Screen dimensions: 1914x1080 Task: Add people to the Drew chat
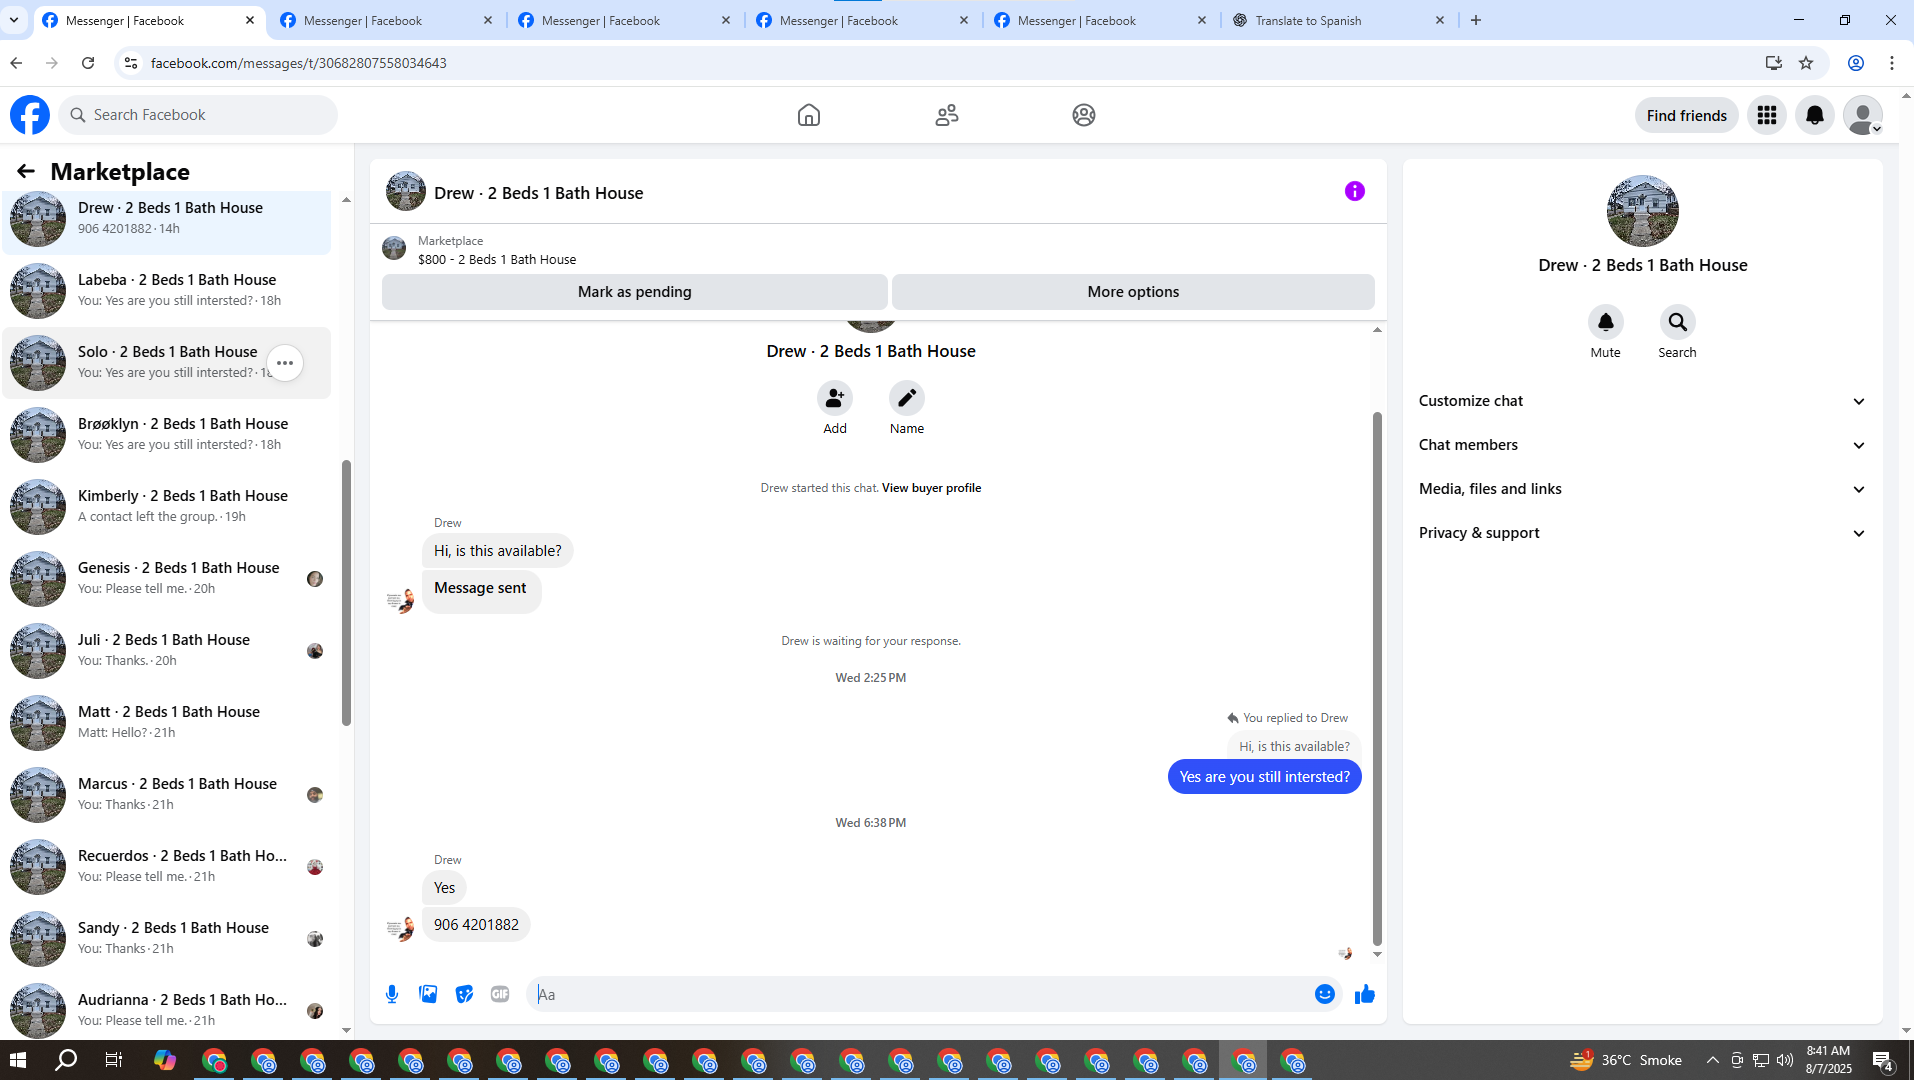coord(835,398)
